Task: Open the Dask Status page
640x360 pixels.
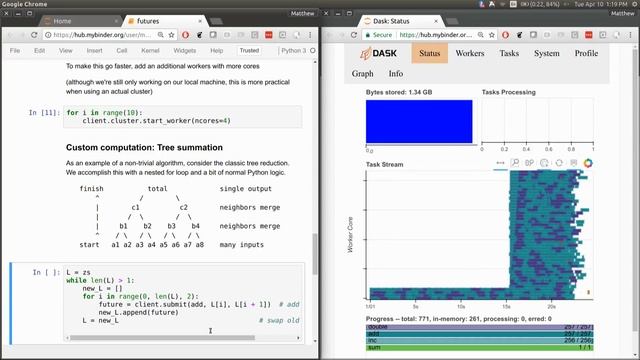Action: click(x=429, y=53)
